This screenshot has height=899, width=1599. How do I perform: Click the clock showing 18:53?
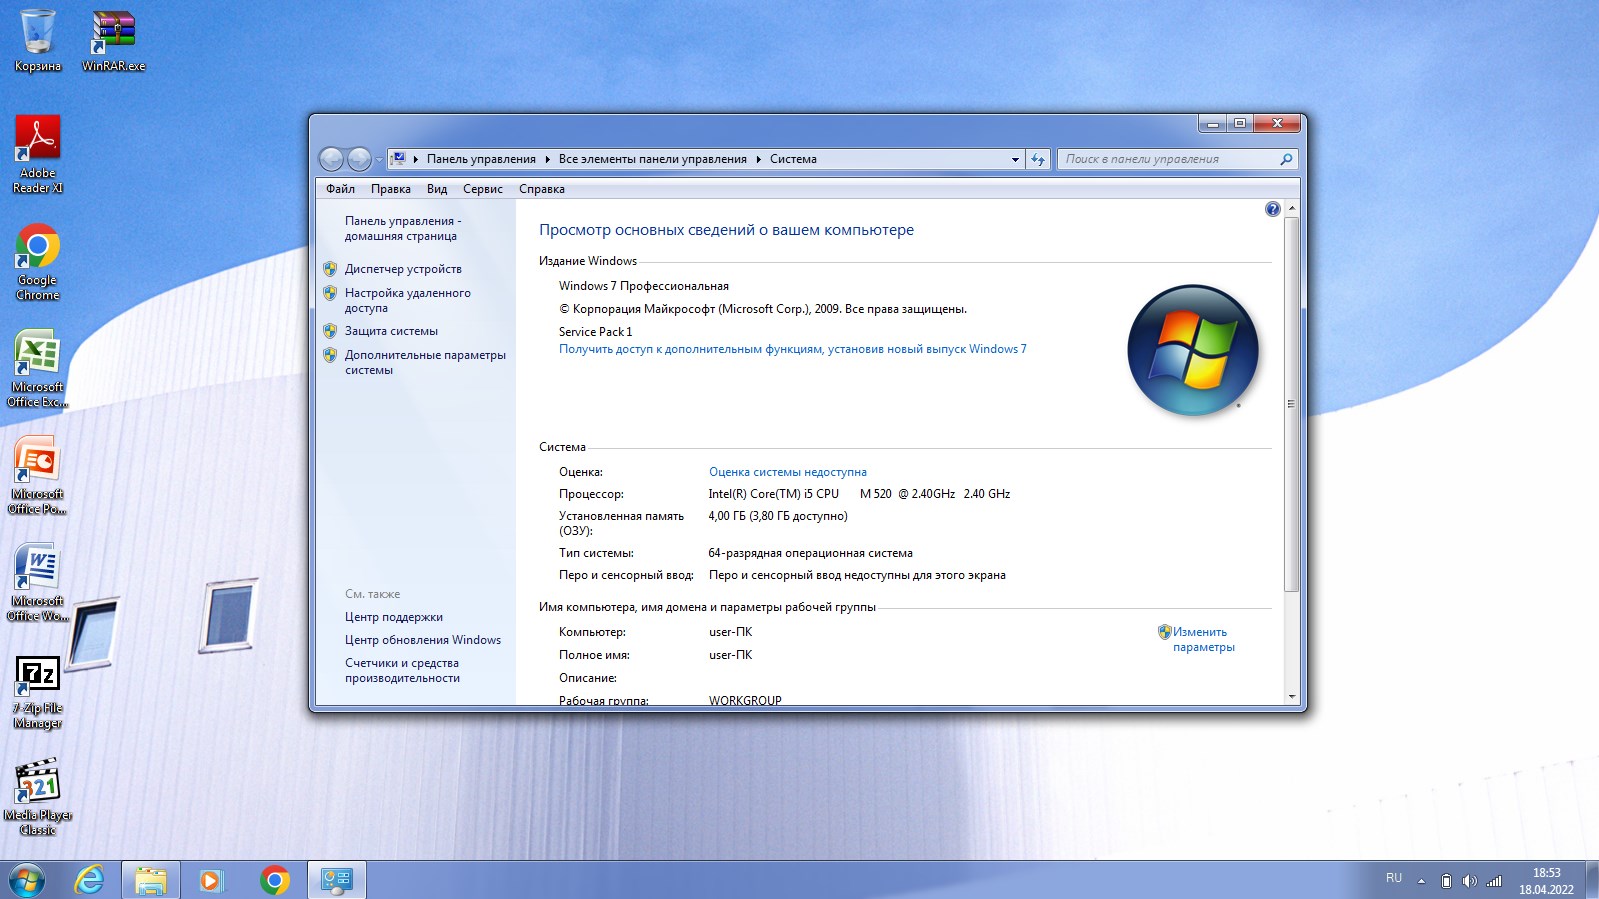tap(1546, 873)
